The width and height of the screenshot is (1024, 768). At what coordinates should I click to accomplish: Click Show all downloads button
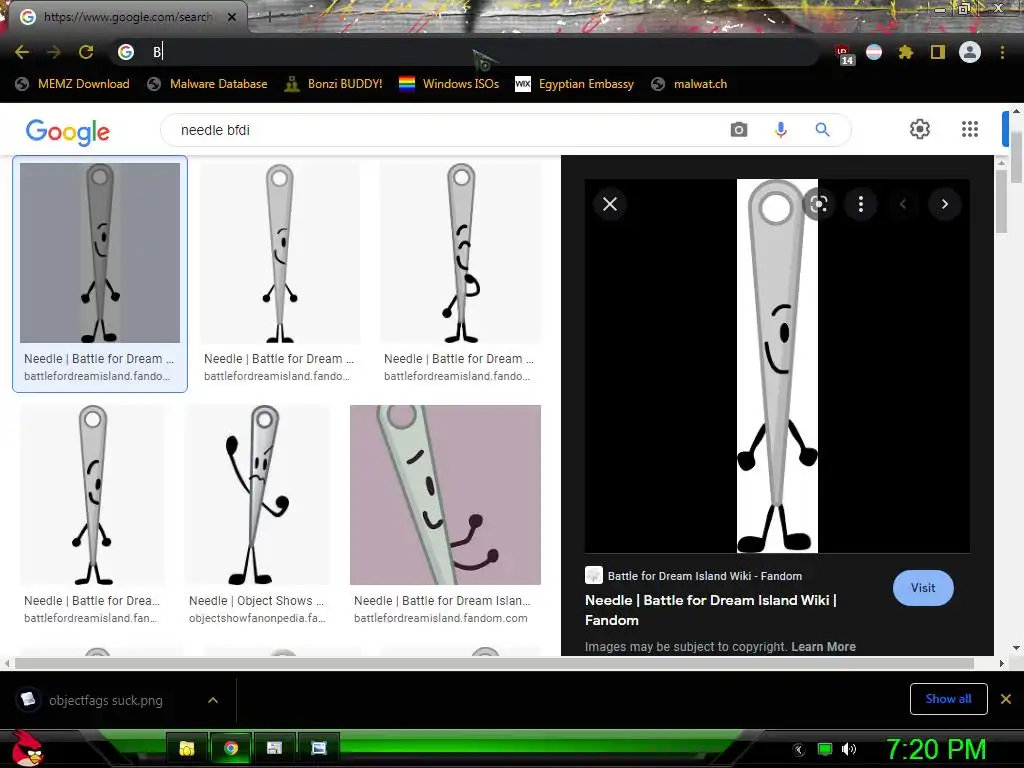pos(948,699)
